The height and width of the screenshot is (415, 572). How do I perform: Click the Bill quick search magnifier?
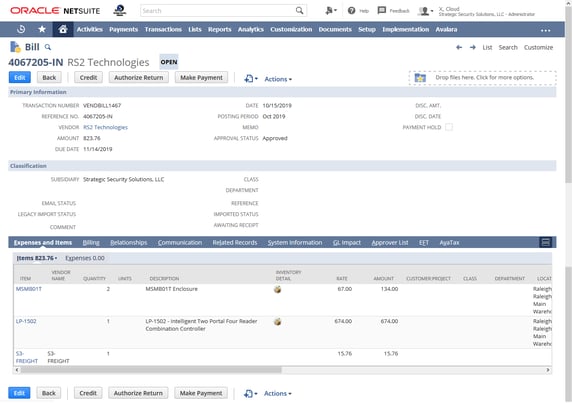coord(48,47)
